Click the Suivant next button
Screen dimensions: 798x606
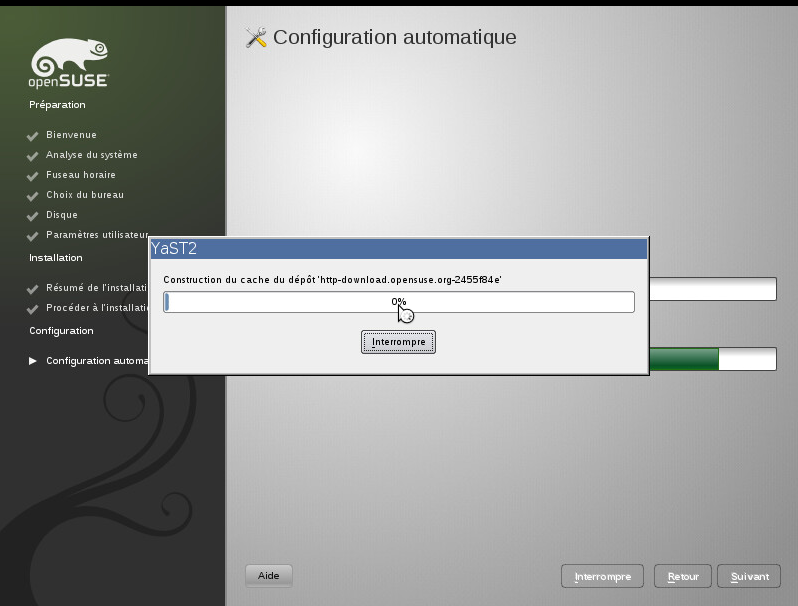coord(749,576)
